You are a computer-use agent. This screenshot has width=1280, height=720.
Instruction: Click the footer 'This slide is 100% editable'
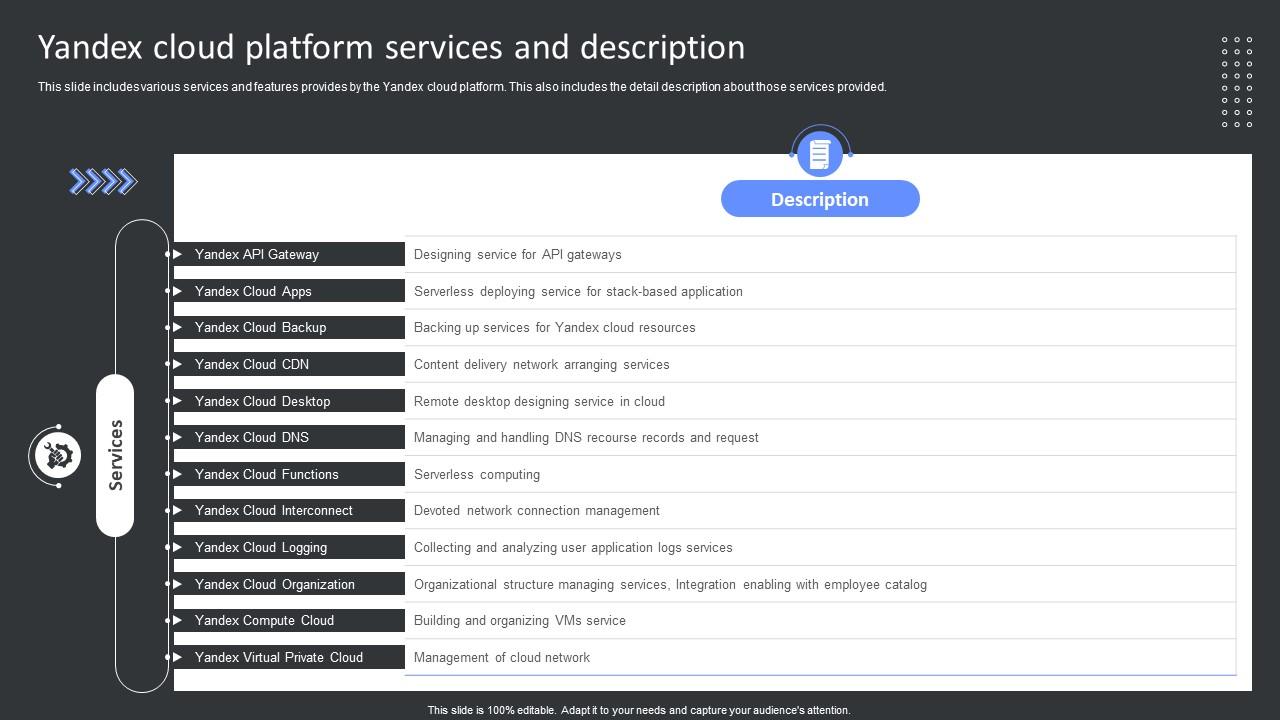(639, 710)
